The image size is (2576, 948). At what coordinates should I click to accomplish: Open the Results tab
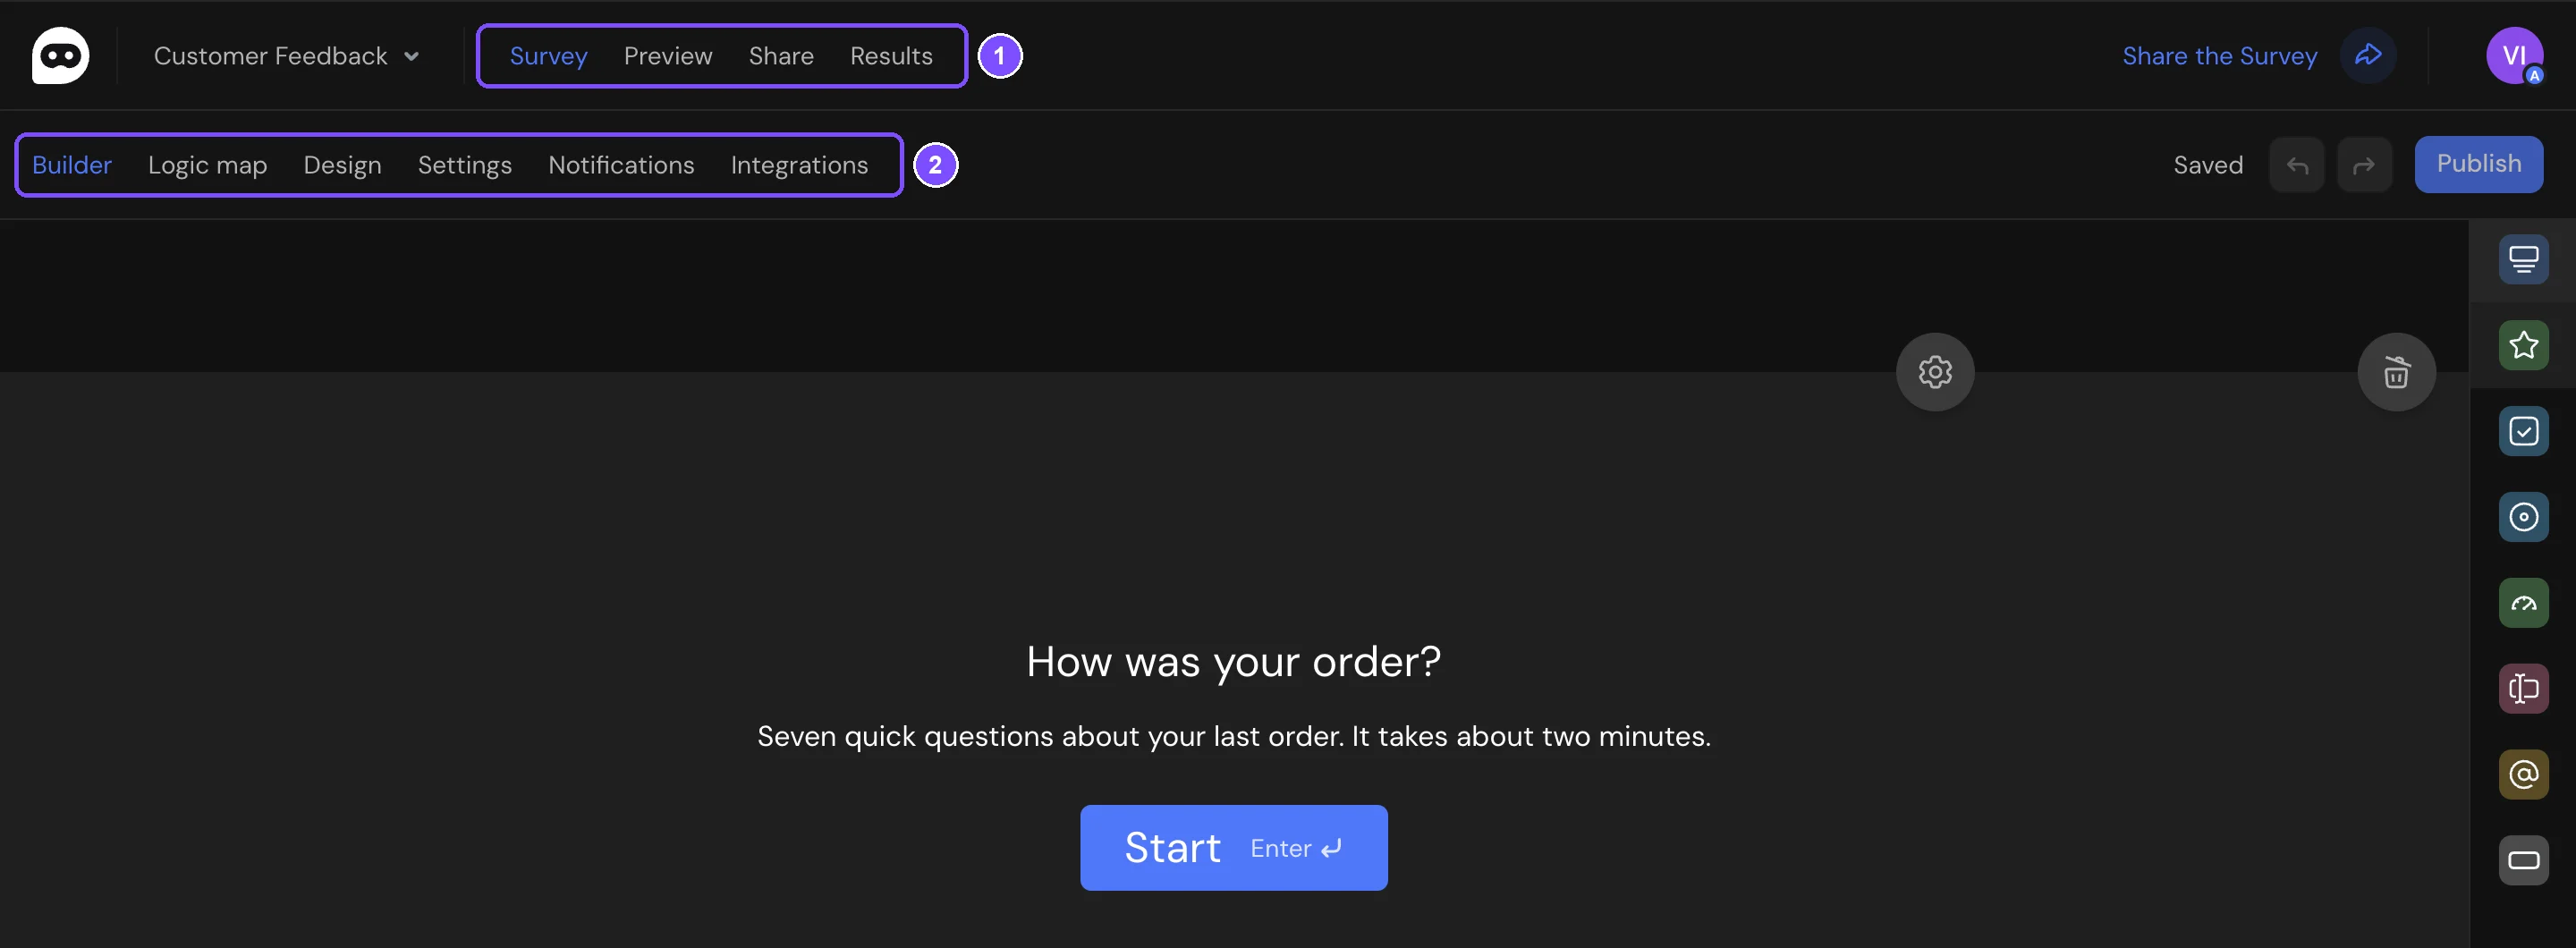(x=891, y=56)
